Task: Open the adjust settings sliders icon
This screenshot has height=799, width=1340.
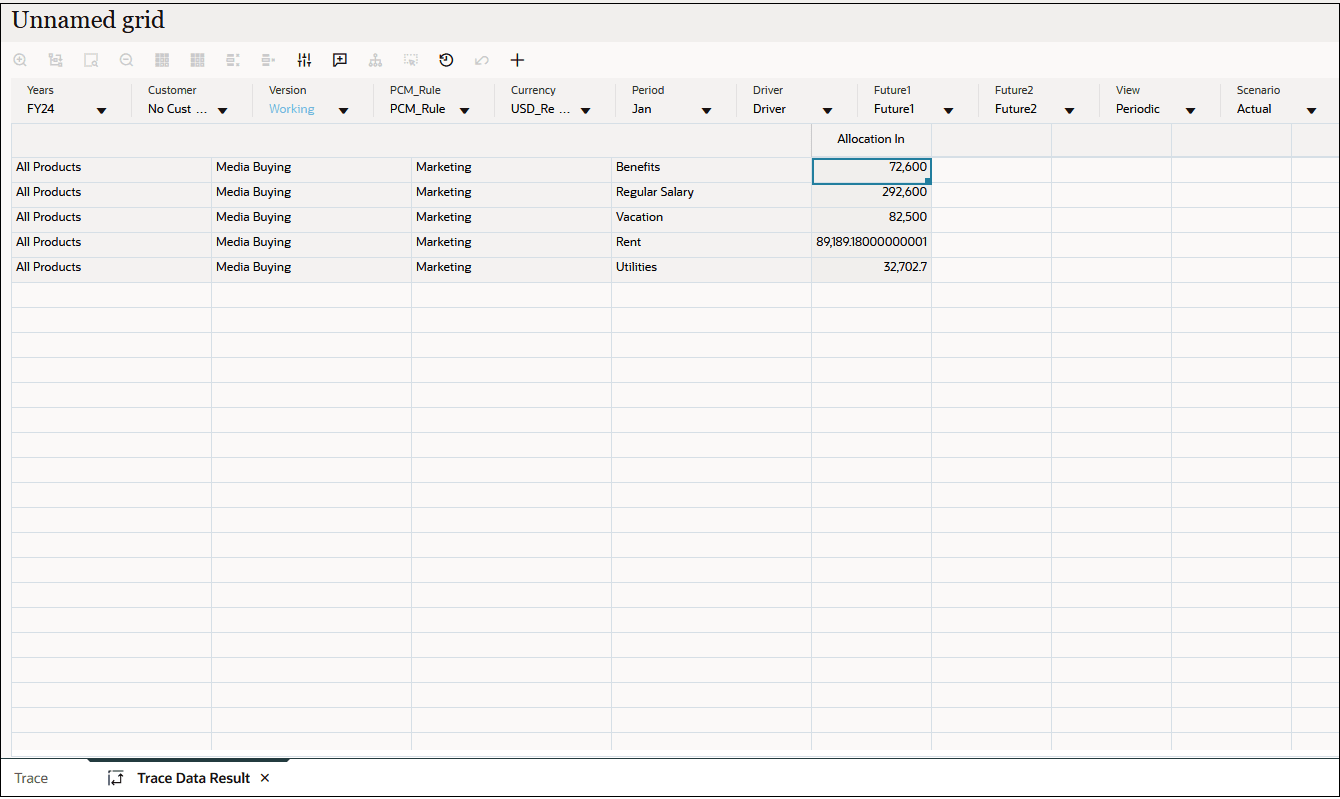Action: [304, 60]
